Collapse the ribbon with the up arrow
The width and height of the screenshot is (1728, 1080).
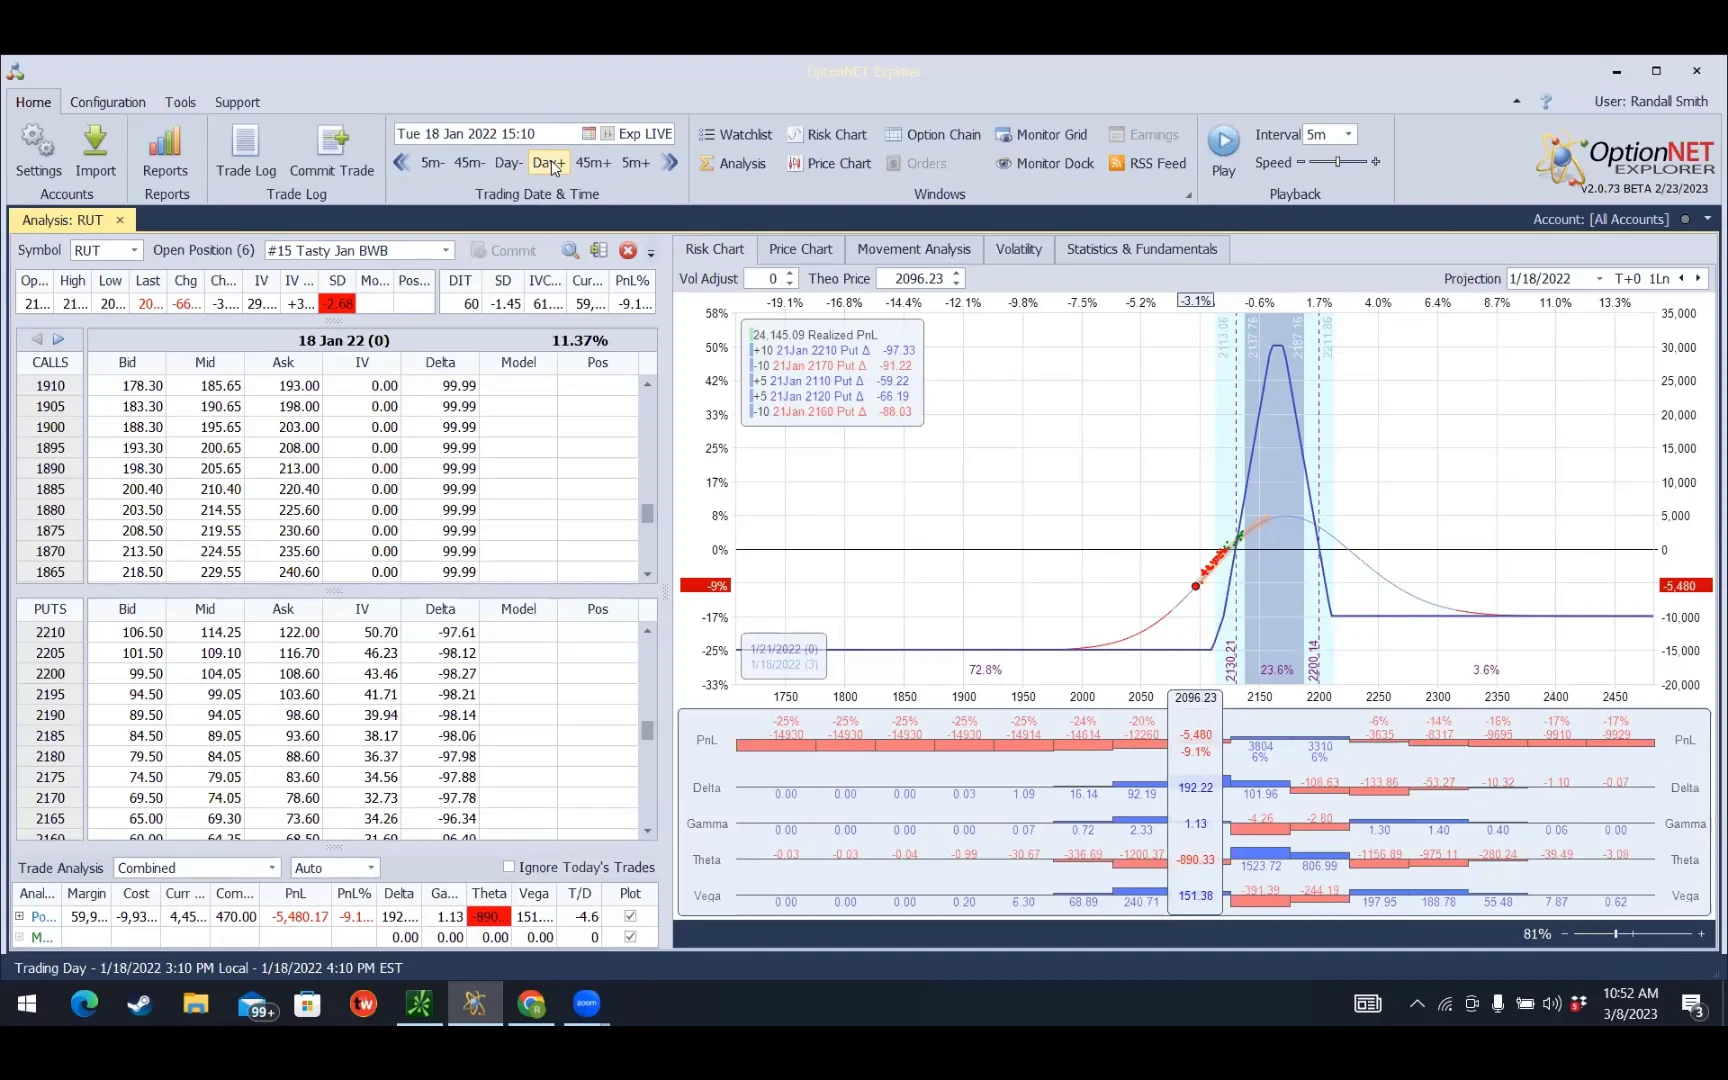(1517, 102)
